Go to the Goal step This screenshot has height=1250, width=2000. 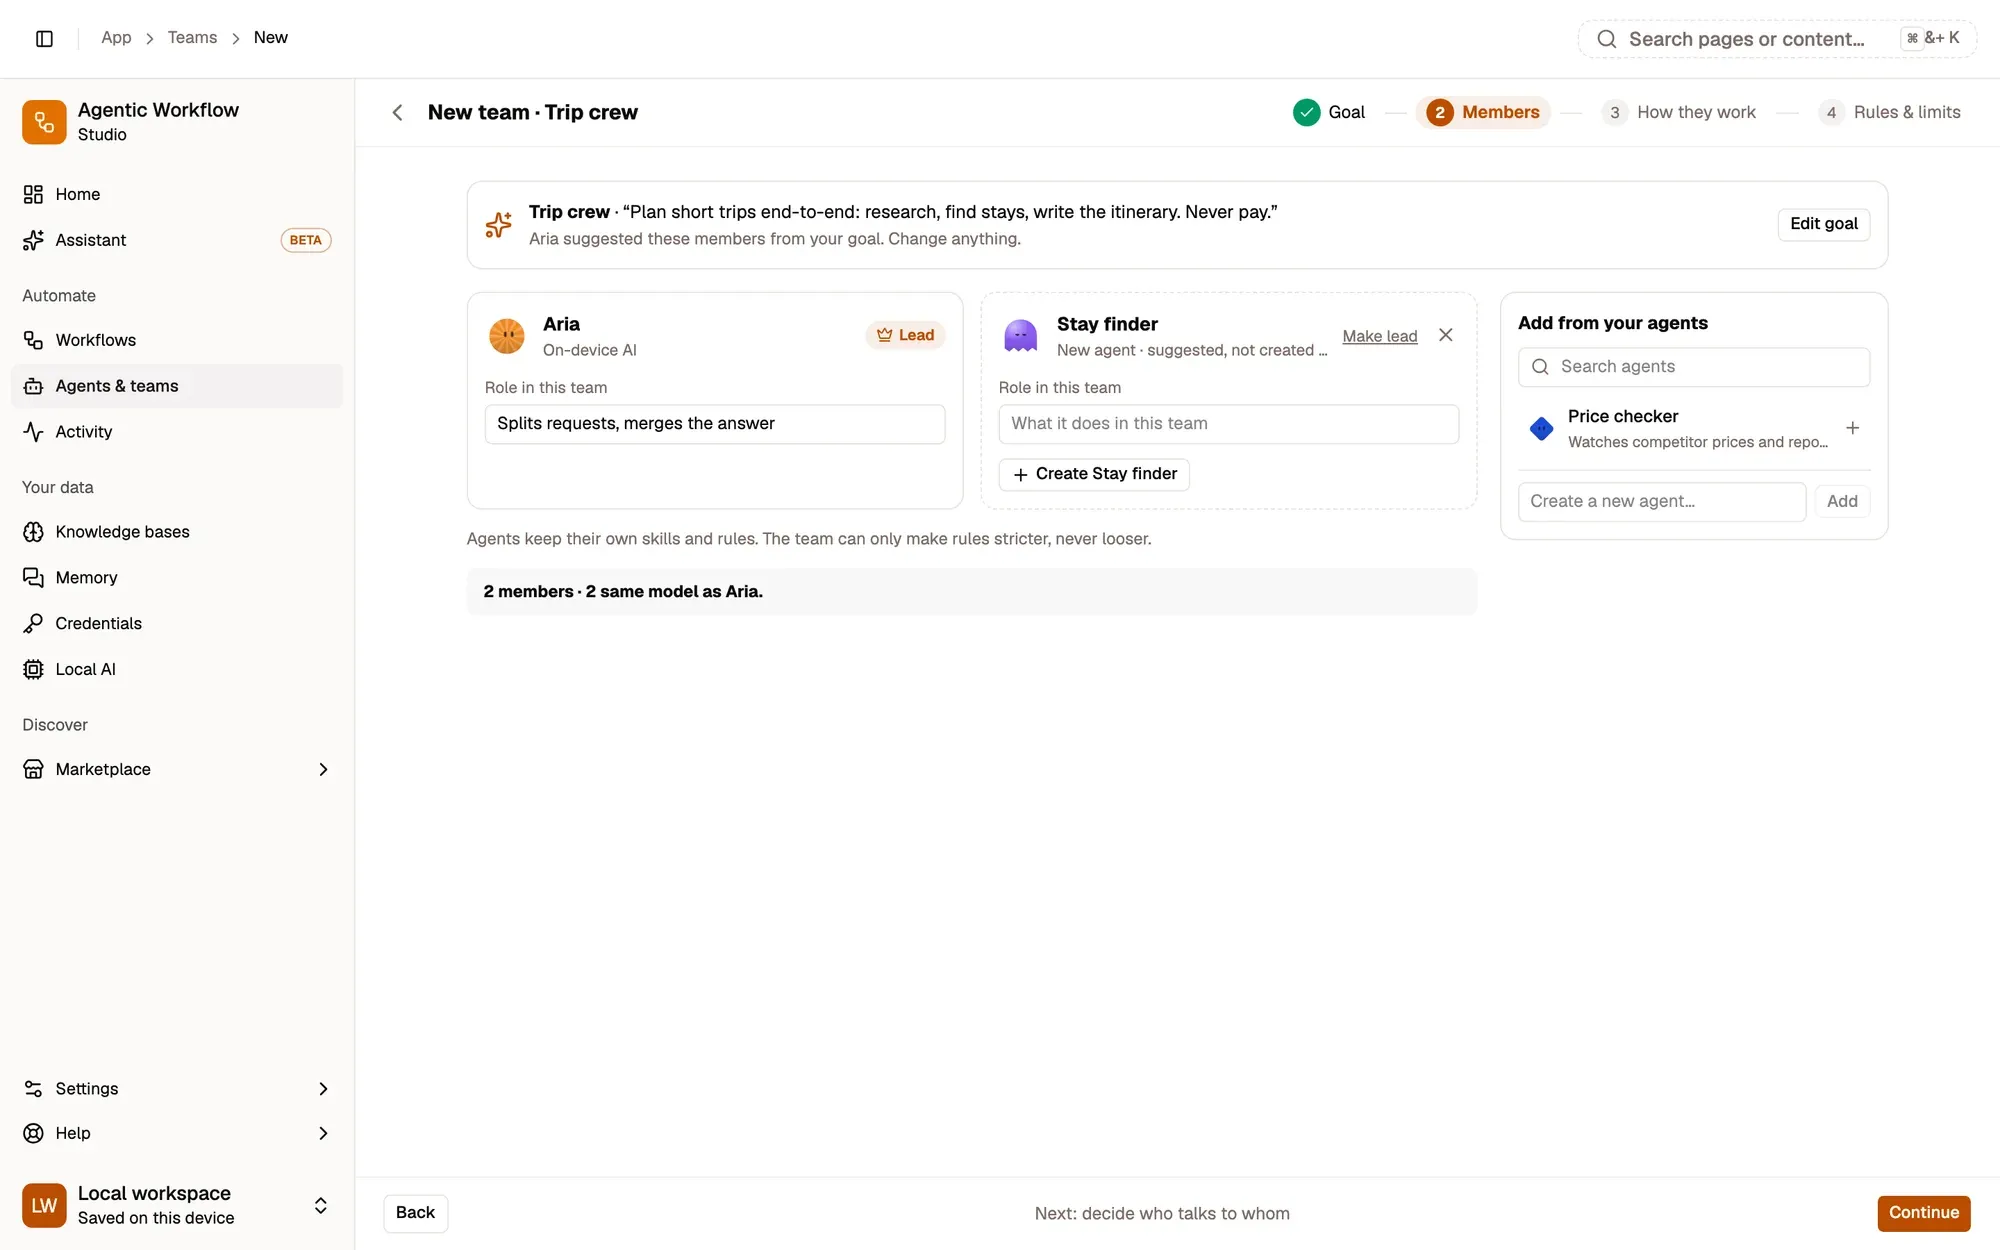(x=1329, y=112)
